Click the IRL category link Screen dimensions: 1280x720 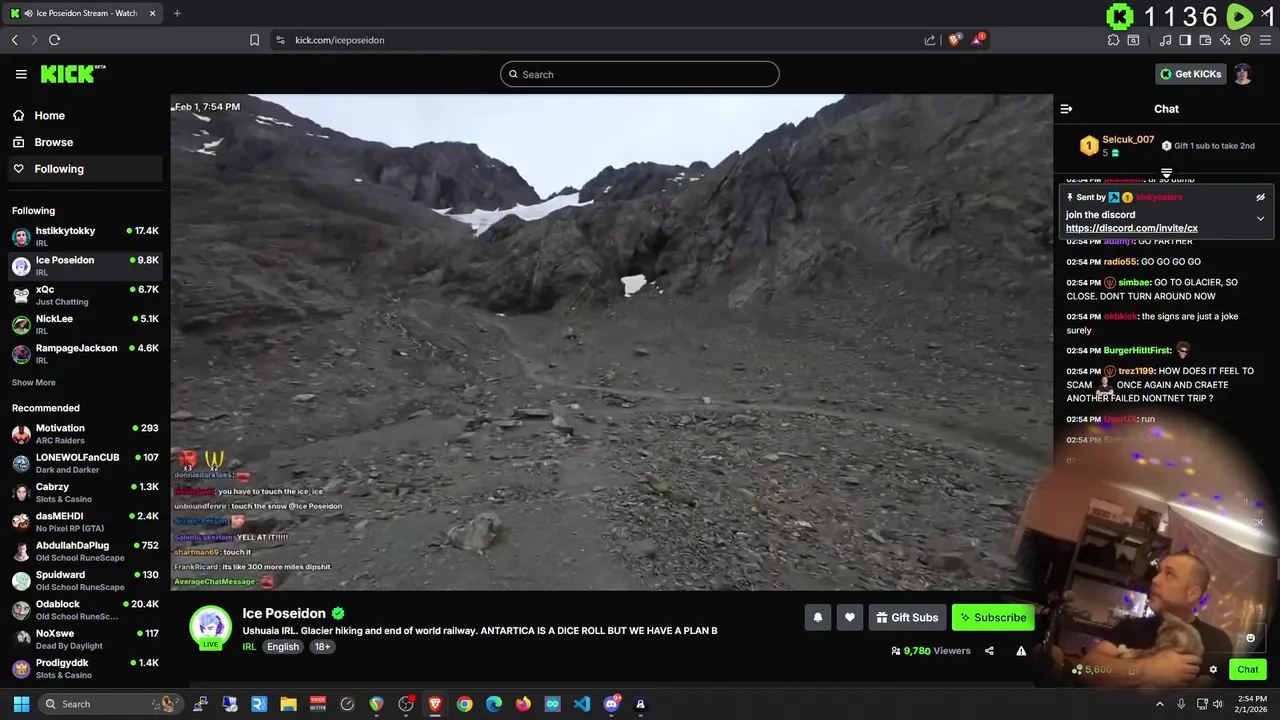pyautogui.click(x=249, y=647)
